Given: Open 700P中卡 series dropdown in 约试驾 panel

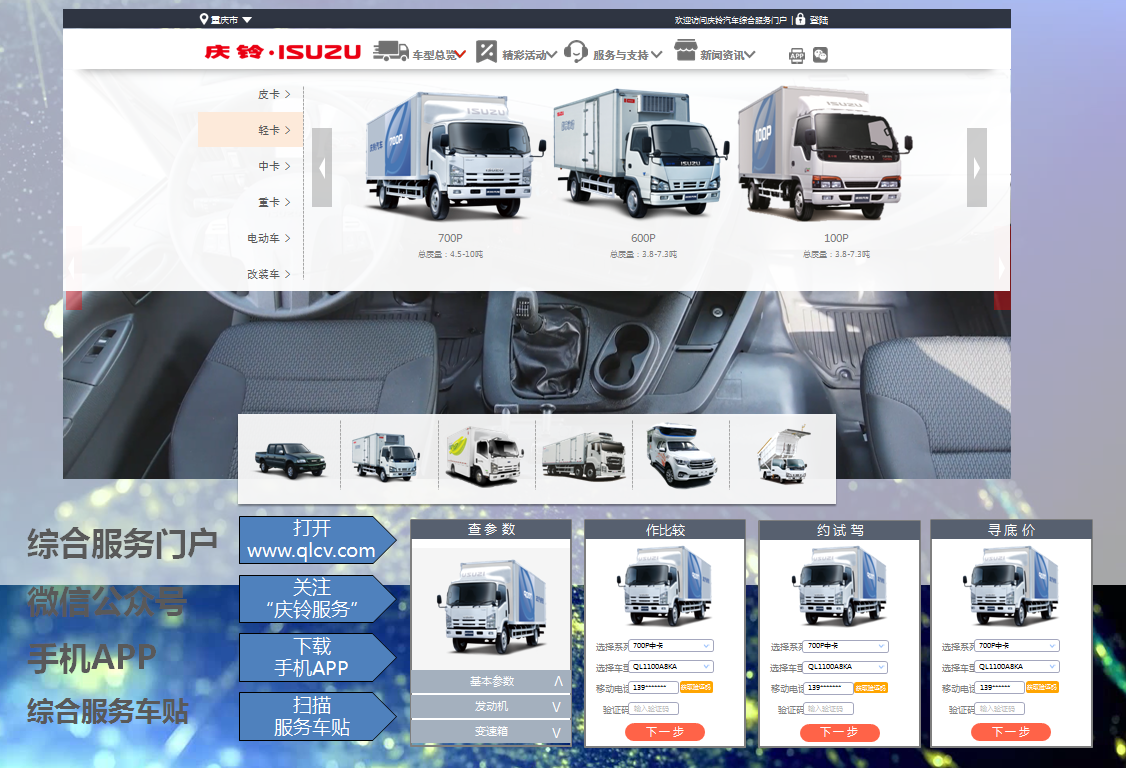Looking at the screenshot, I should pos(846,646).
